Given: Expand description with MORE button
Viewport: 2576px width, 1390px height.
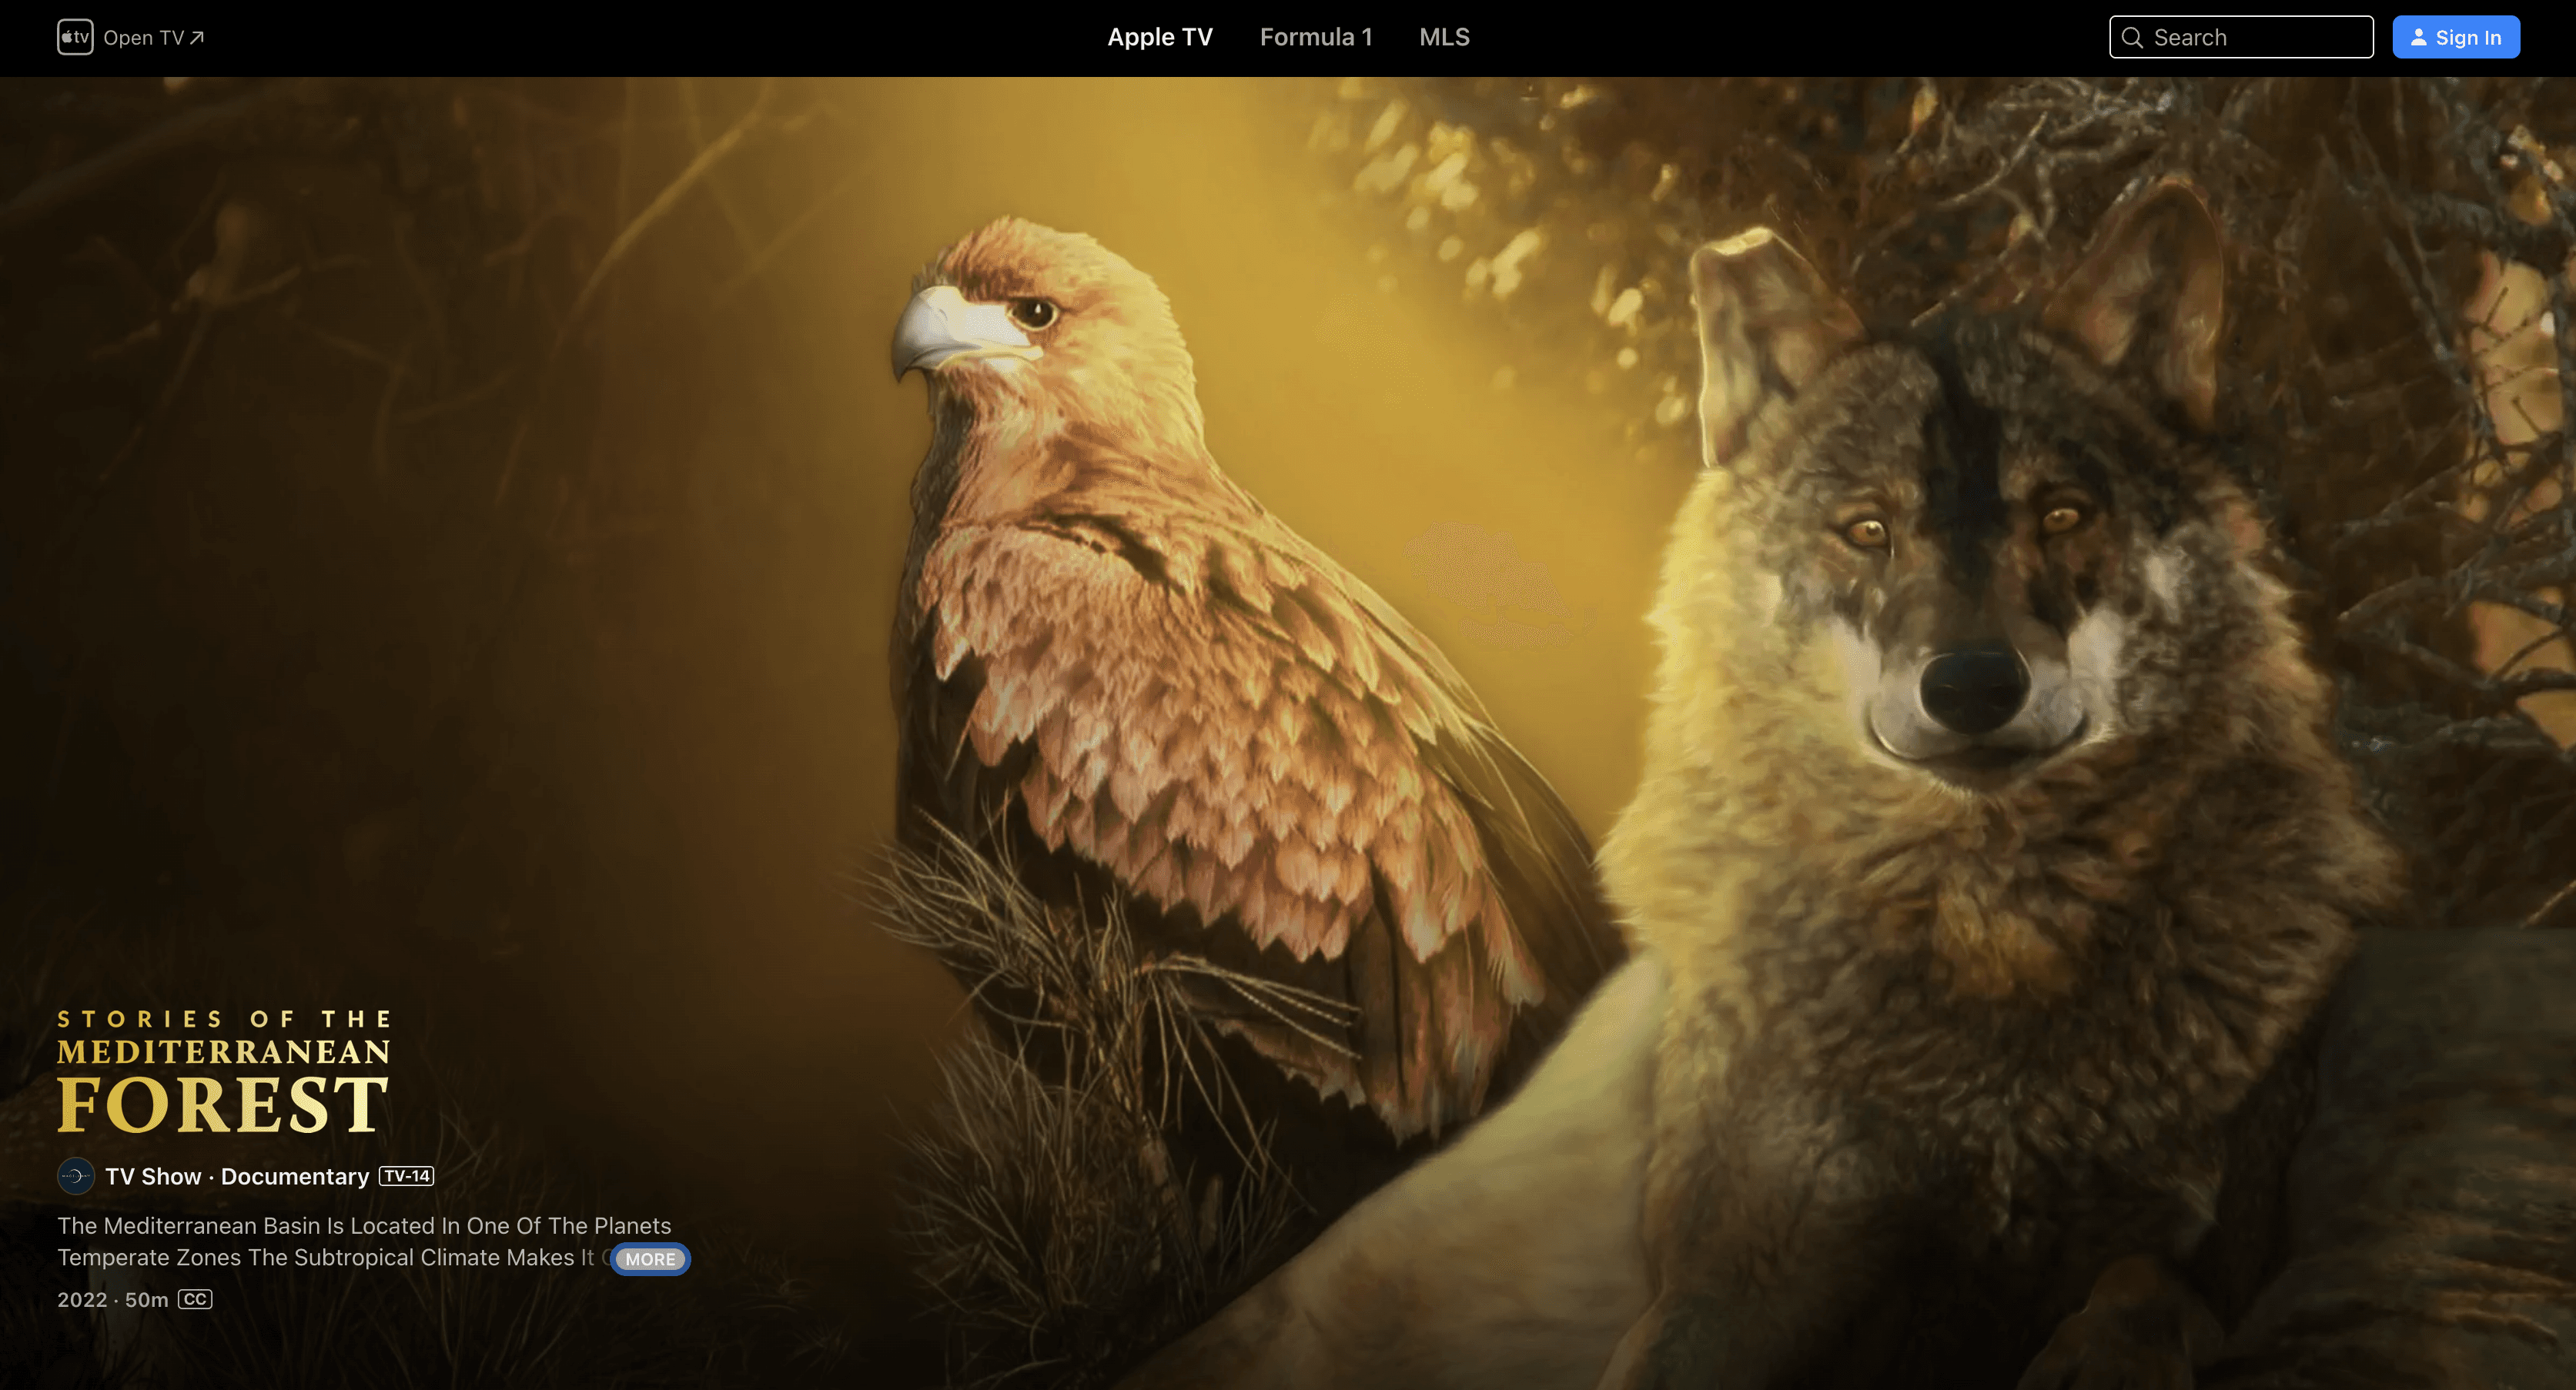Looking at the screenshot, I should coord(651,1259).
